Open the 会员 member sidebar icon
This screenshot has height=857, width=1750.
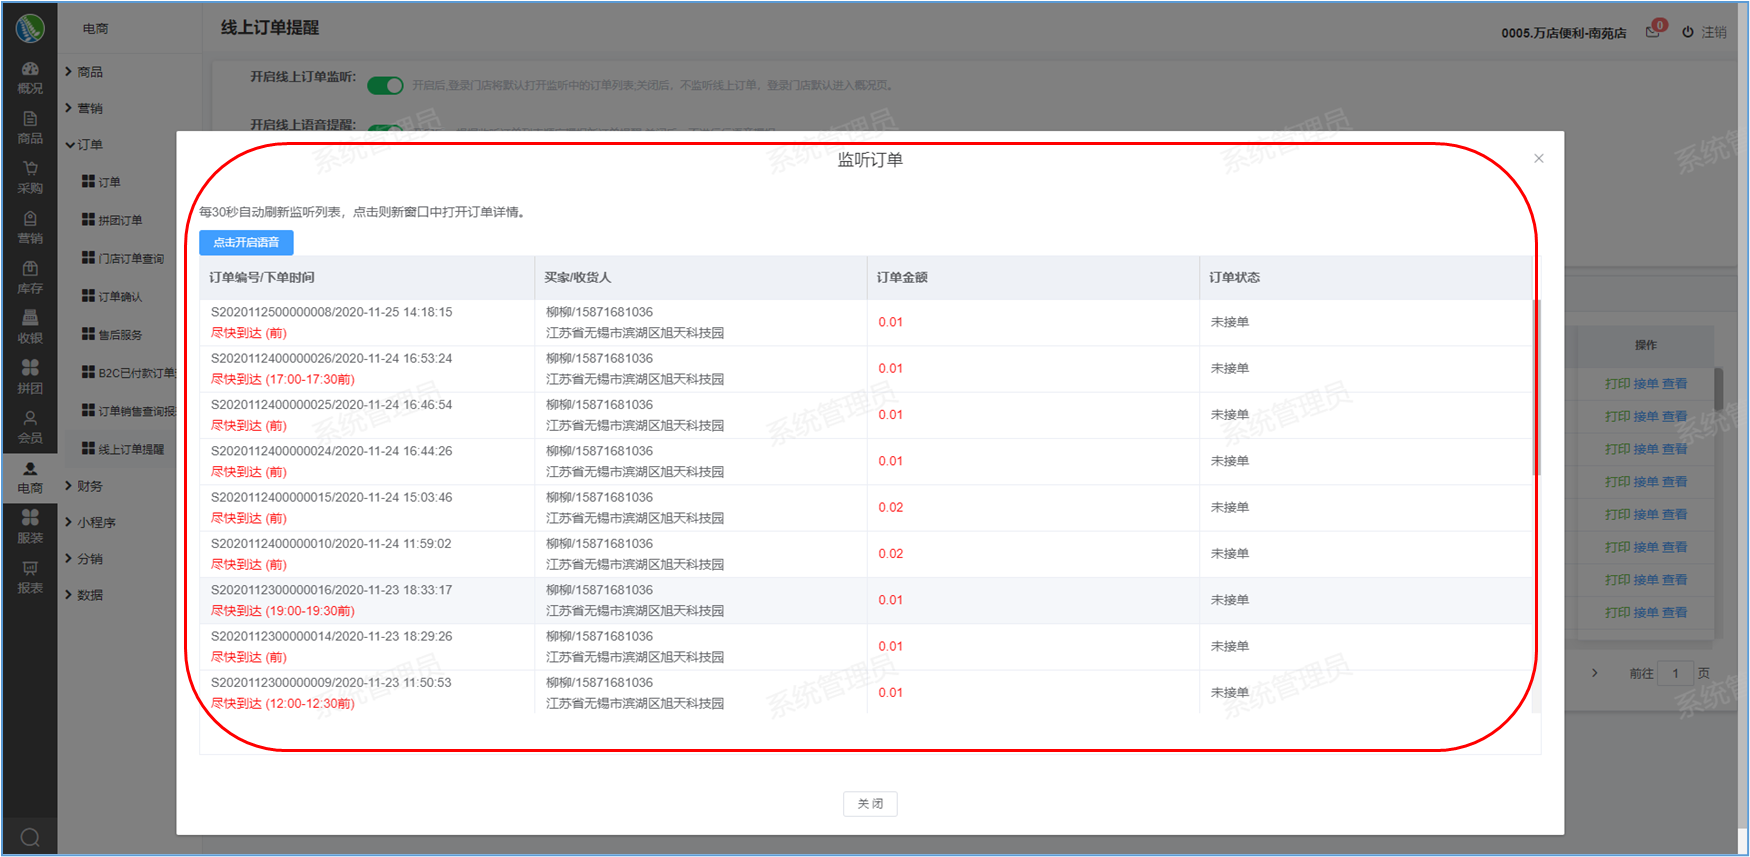(x=30, y=426)
